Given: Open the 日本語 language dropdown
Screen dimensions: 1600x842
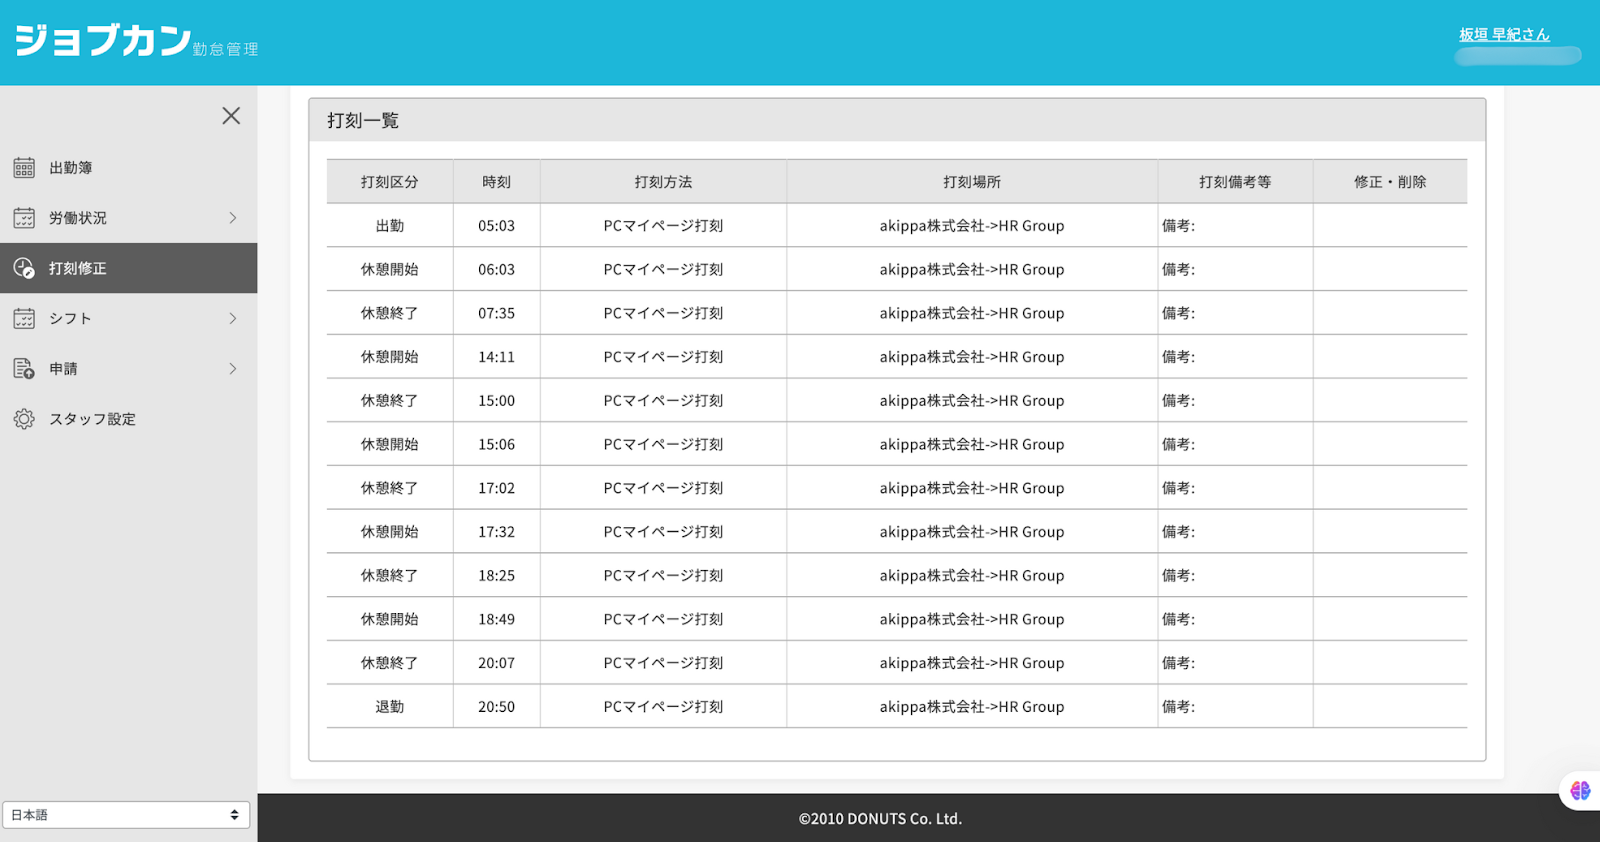Looking at the screenshot, I should point(126,815).
